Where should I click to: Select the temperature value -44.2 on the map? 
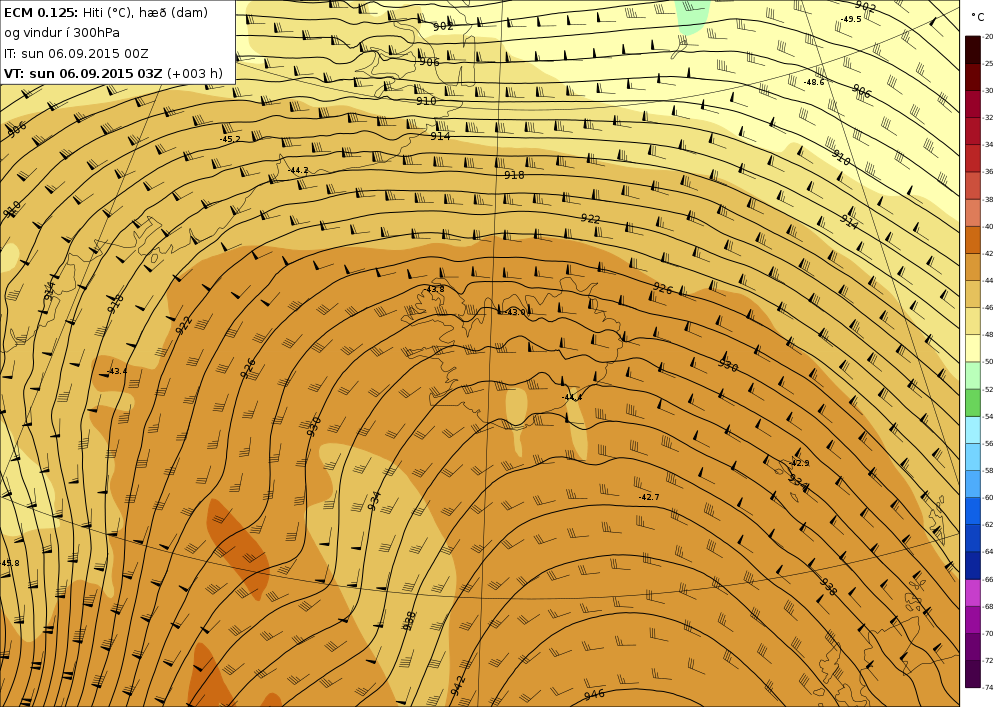coord(298,170)
